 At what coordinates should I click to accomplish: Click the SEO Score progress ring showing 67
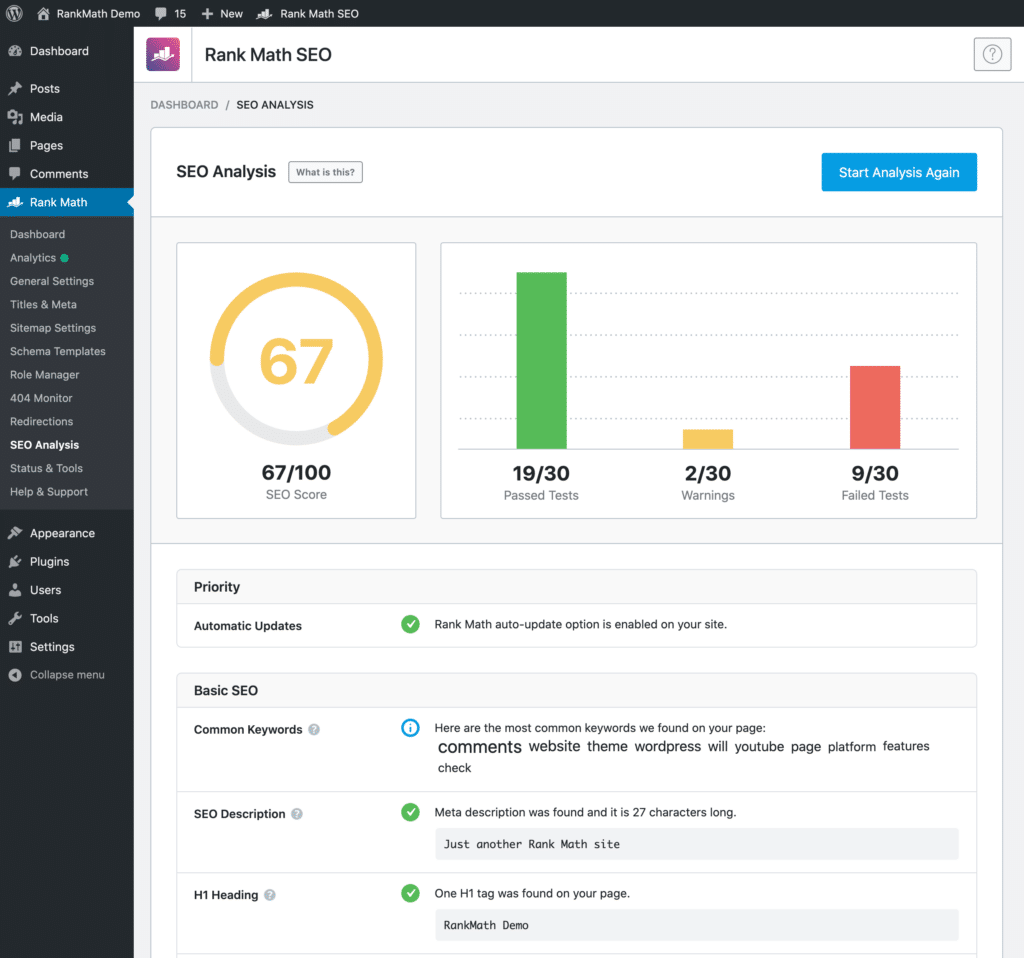(296, 358)
